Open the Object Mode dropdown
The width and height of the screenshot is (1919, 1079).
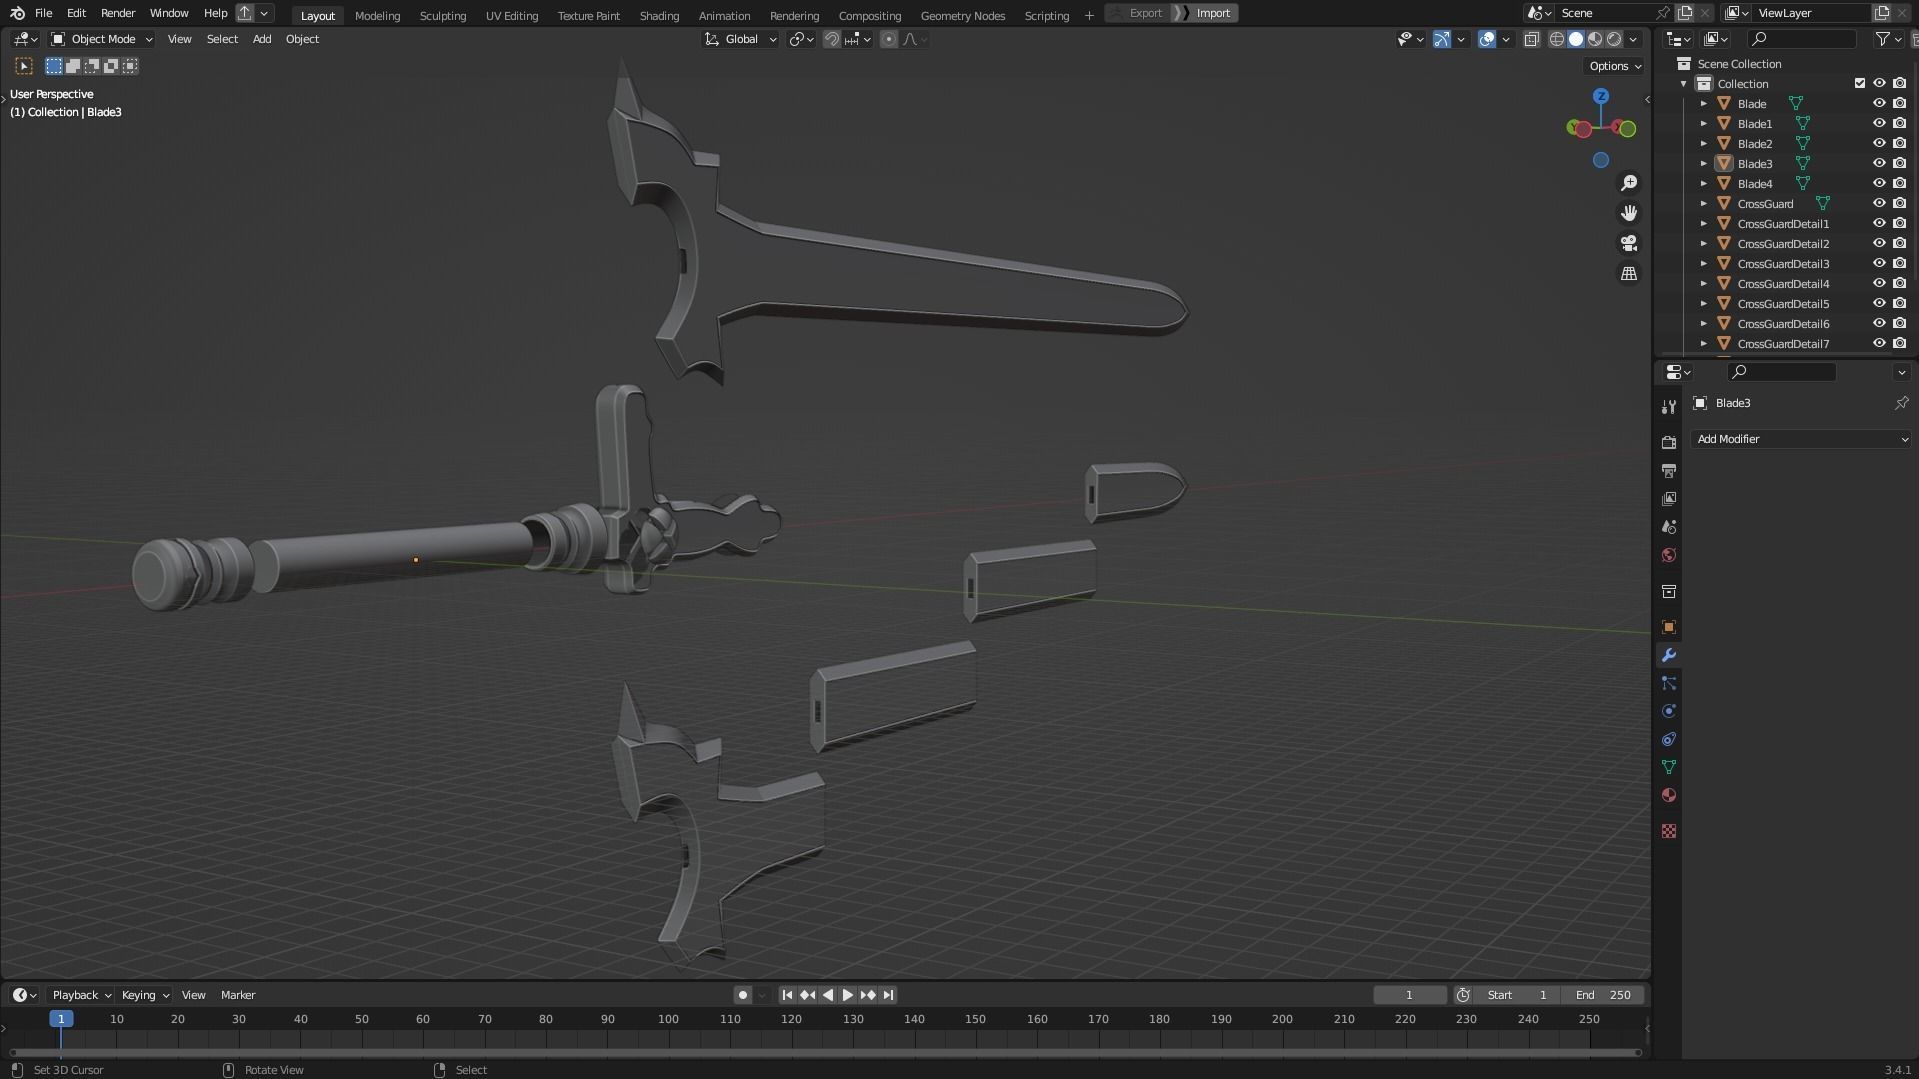[x=102, y=39]
